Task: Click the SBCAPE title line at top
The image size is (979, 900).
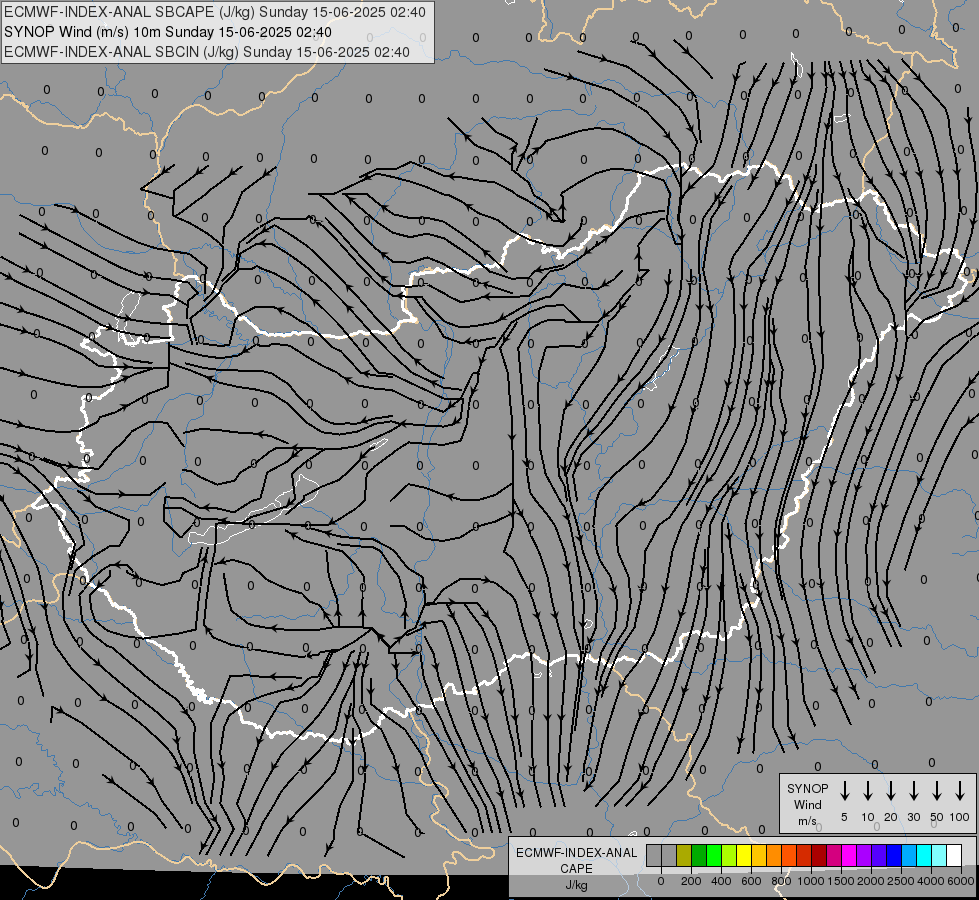Action: pyautogui.click(x=215, y=12)
